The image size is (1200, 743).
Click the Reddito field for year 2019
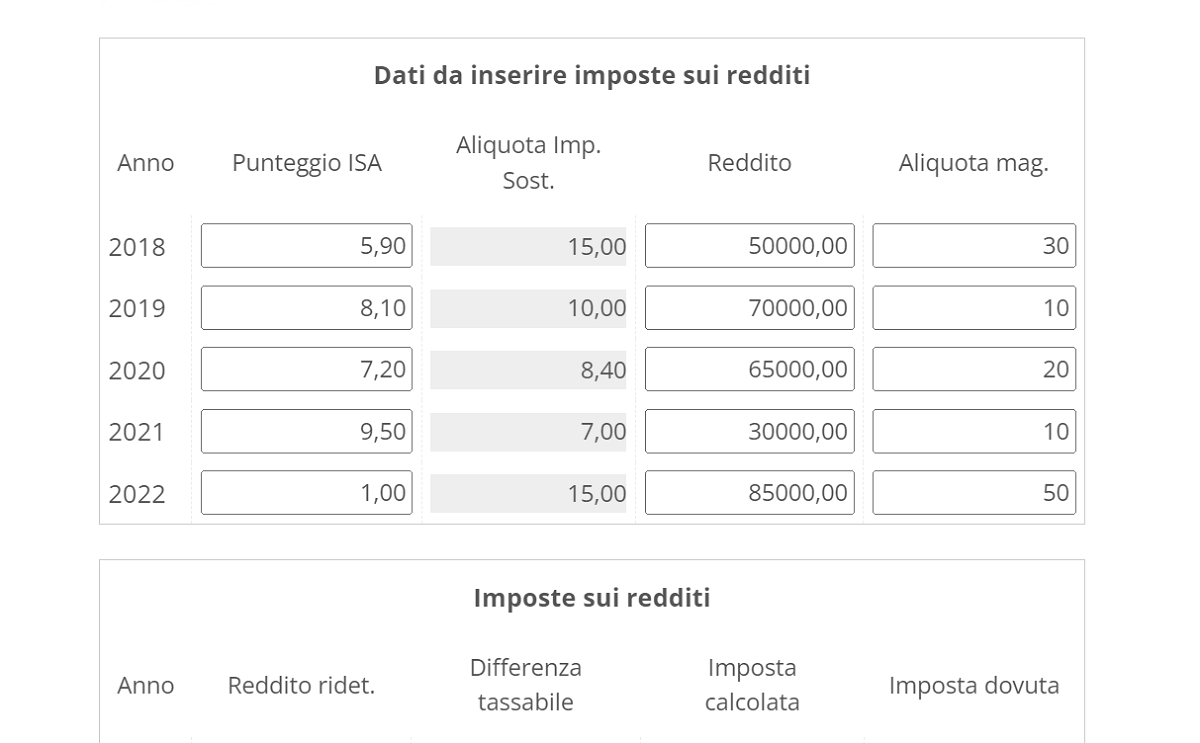(x=749, y=307)
